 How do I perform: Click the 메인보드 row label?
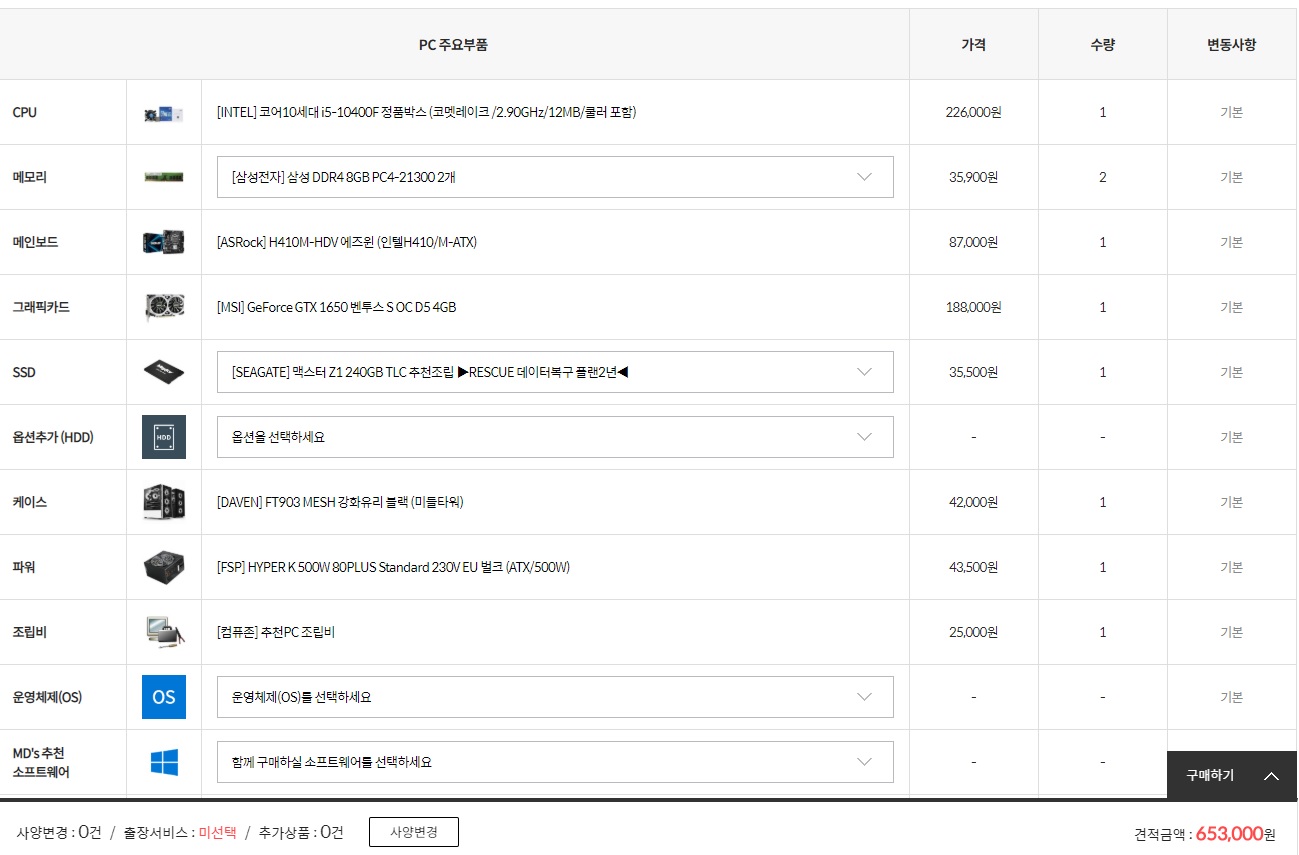(x=35, y=242)
